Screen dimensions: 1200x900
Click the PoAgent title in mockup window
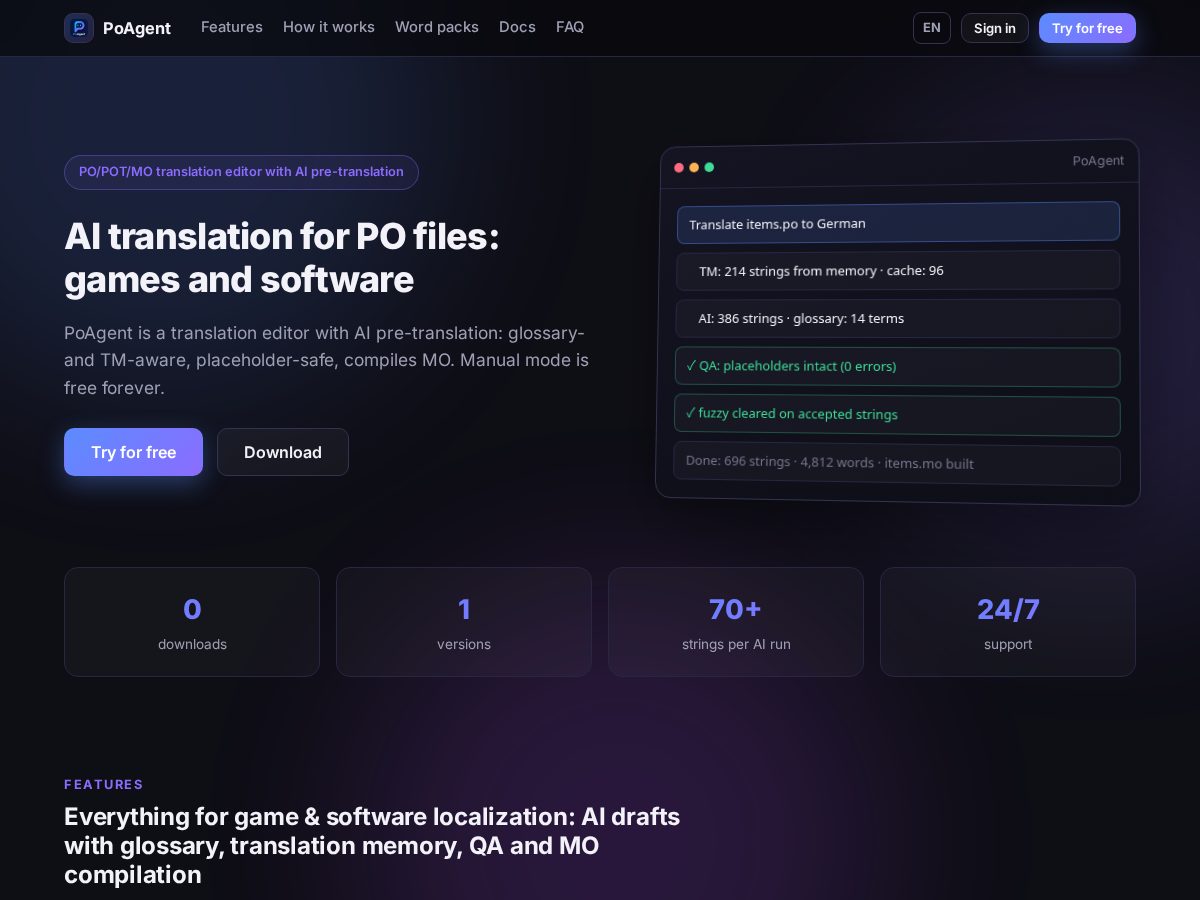click(x=1098, y=160)
